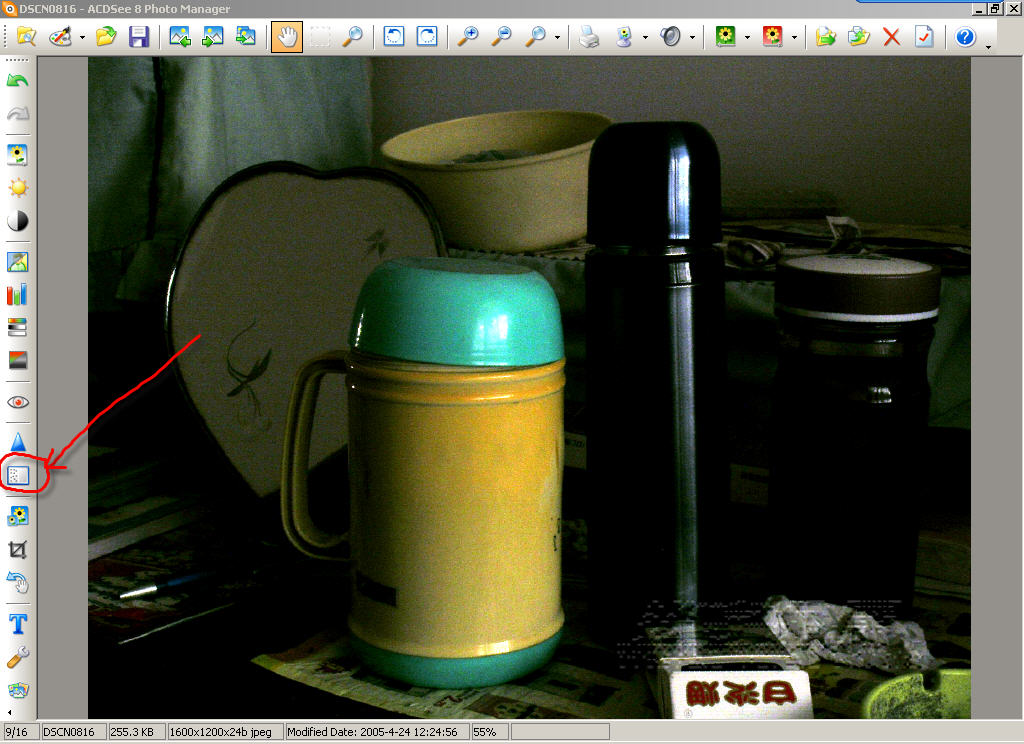
Task: Select the Crop tool
Action: pyautogui.click(x=18, y=549)
